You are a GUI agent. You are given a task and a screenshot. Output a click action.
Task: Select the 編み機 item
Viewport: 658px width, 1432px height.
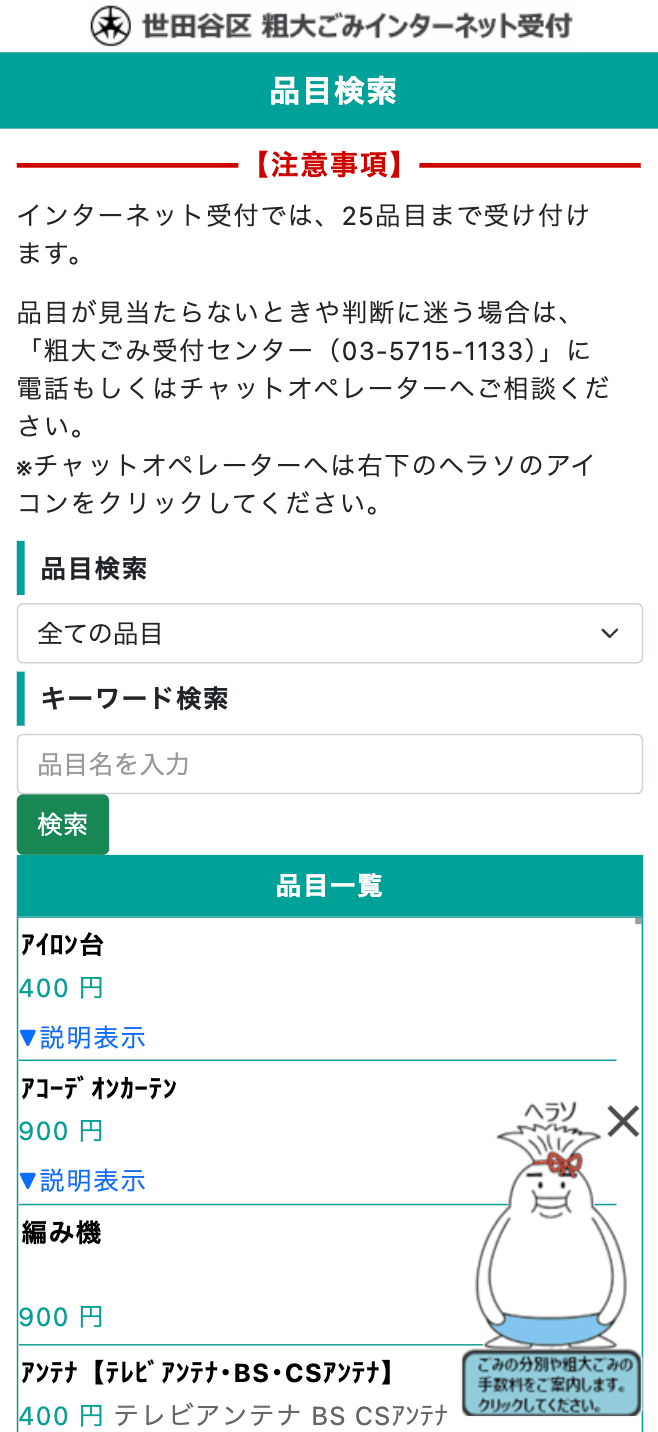62,1233
